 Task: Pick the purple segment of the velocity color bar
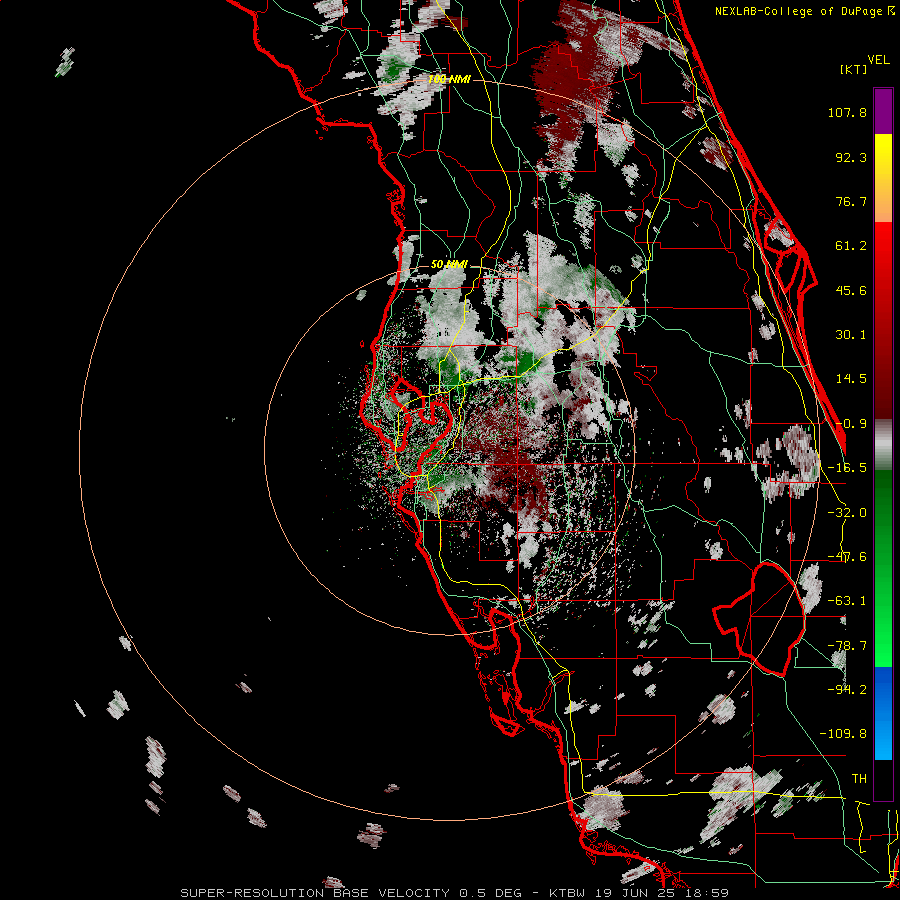pos(883,111)
